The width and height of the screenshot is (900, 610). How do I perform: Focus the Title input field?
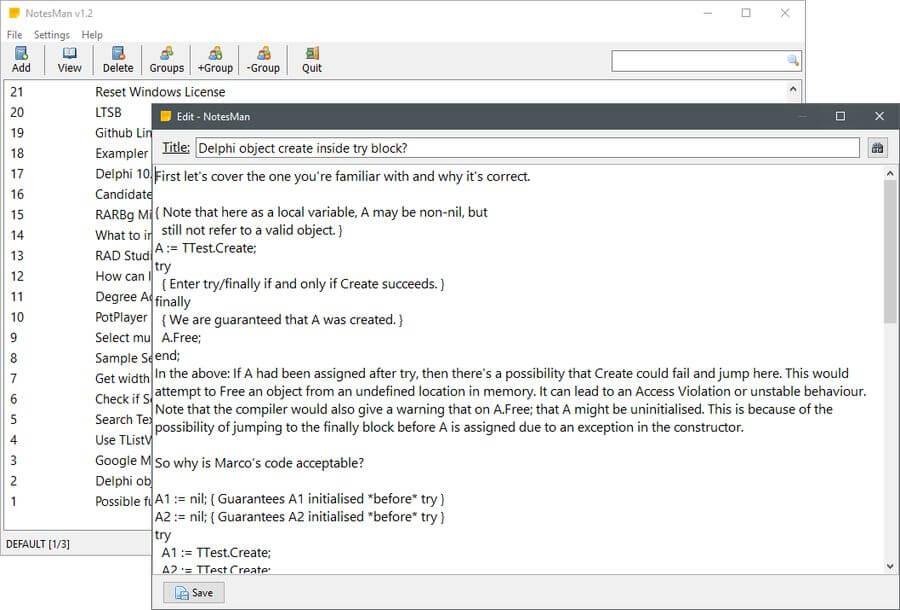527,148
